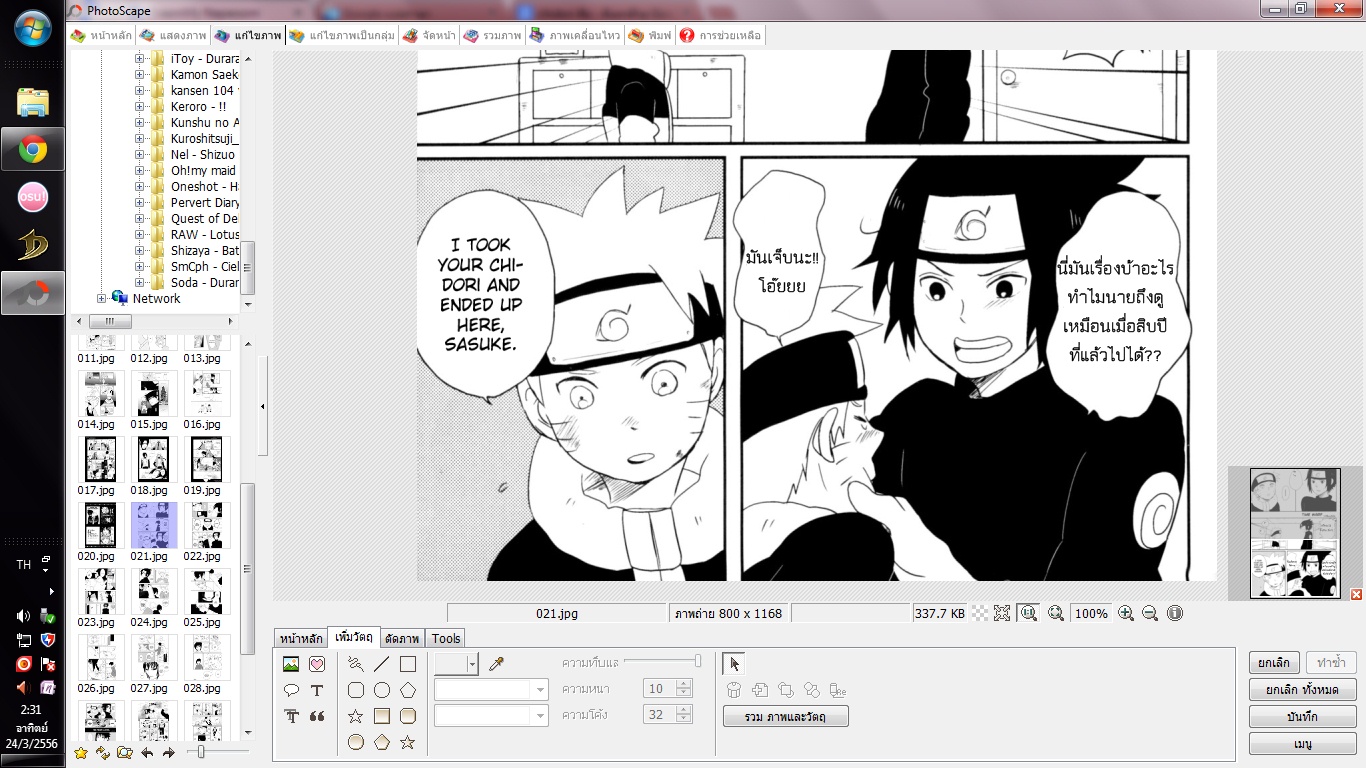Open the จัดหน้า page tab
This screenshot has height=768, width=1366.
pos(429,36)
